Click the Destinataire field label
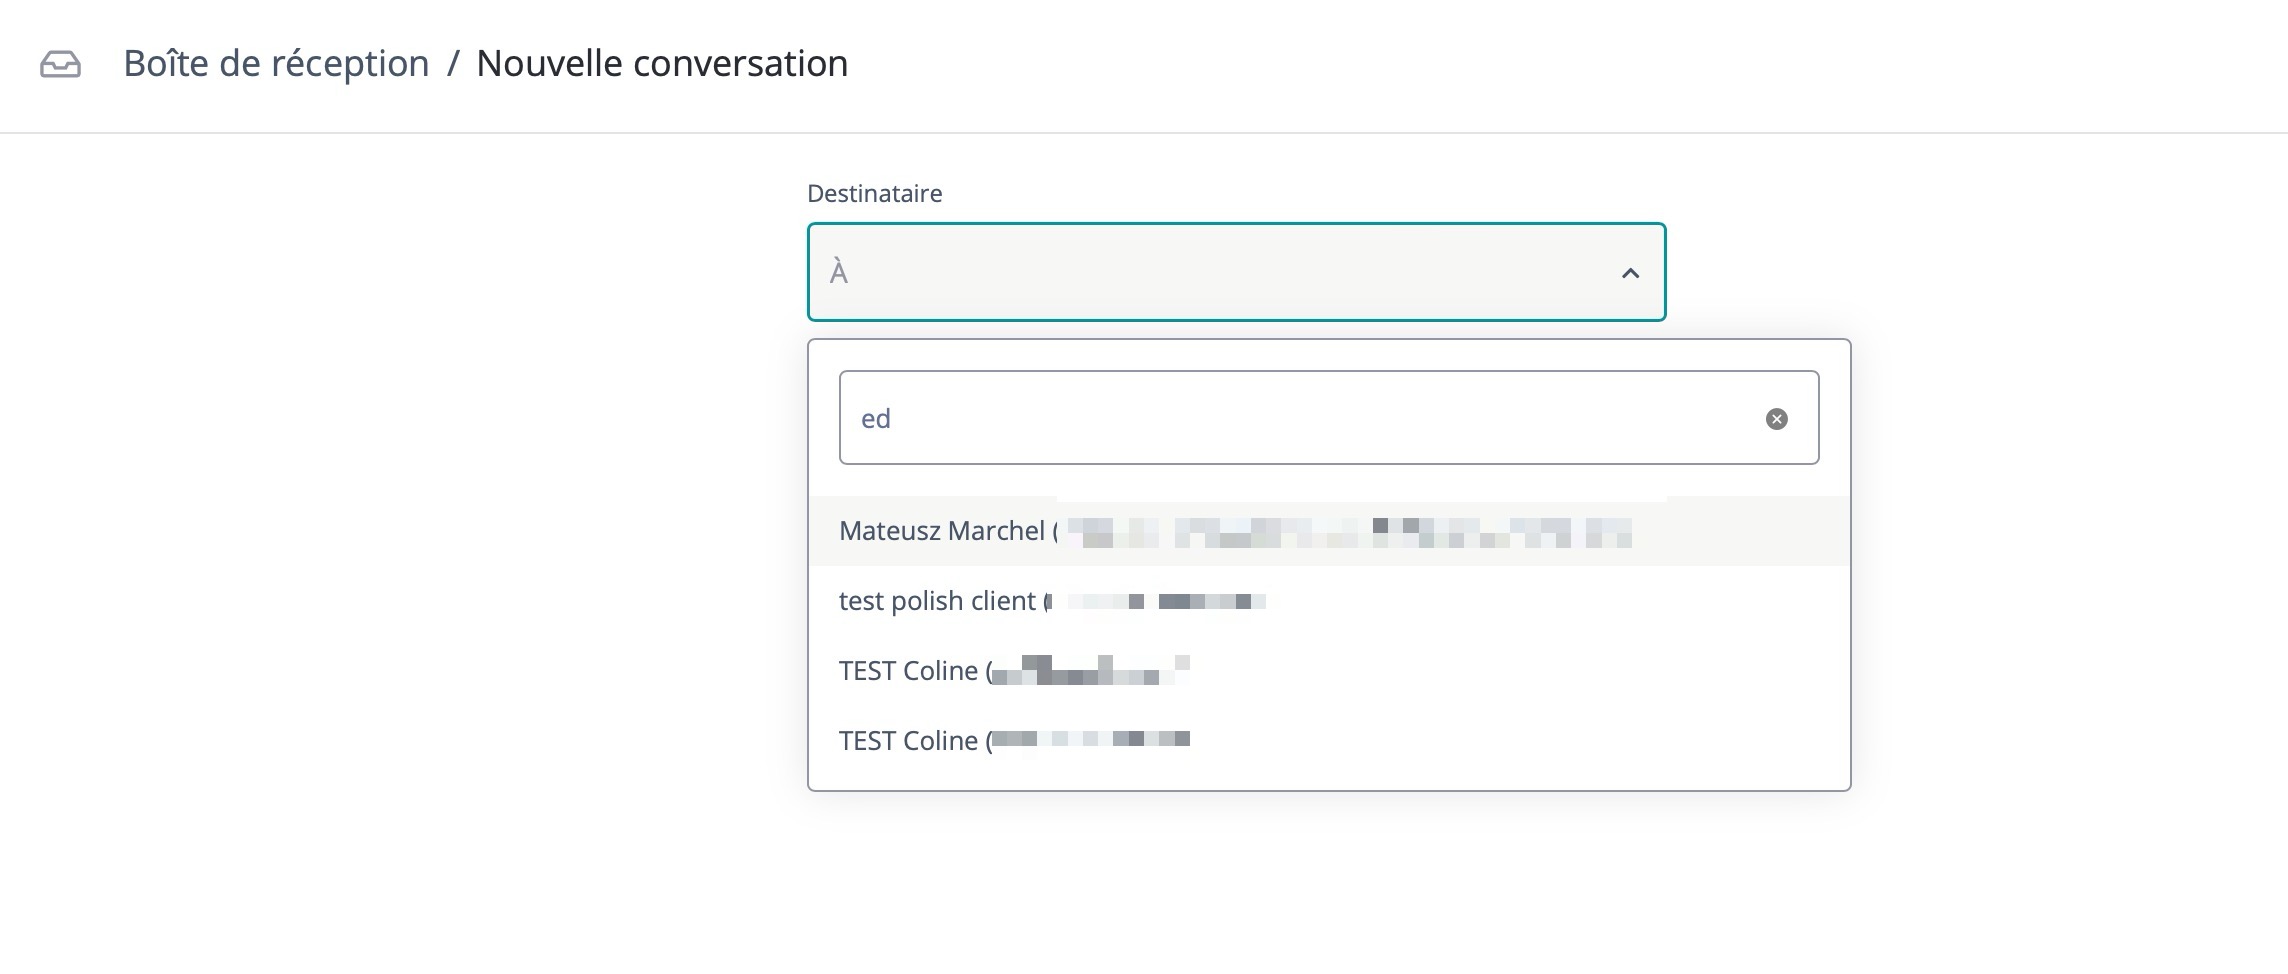The height and width of the screenshot is (974, 2288). pos(874,193)
